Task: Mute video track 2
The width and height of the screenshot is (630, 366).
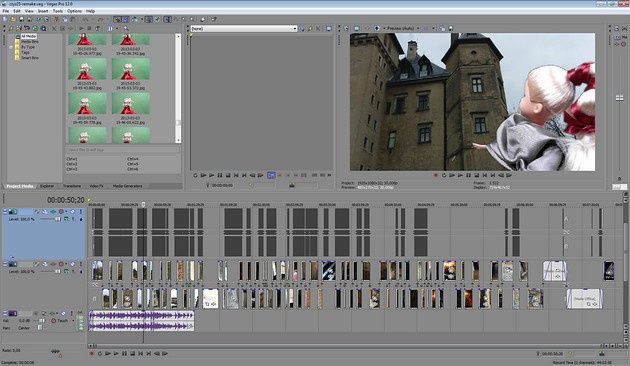Action: click(x=73, y=264)
